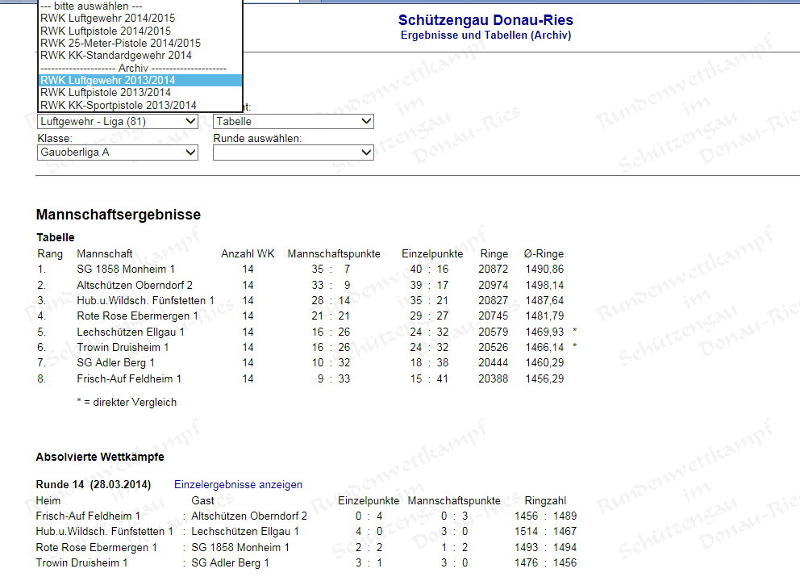
Task: Open the Einzelergebnisse anzeigen link
Action: pyautogui.click(x=238, y=485)
